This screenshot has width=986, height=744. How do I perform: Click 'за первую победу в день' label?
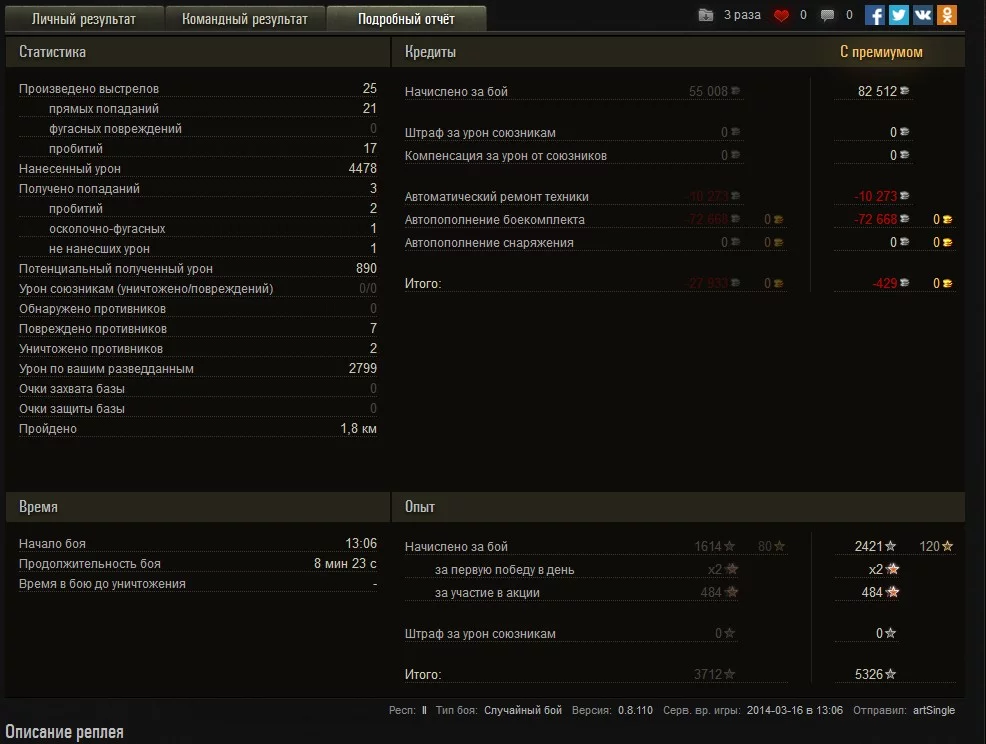point(504,570)
